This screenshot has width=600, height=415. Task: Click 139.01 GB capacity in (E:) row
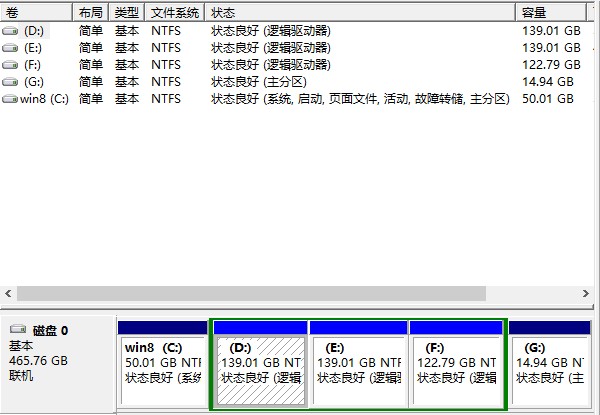551,48
